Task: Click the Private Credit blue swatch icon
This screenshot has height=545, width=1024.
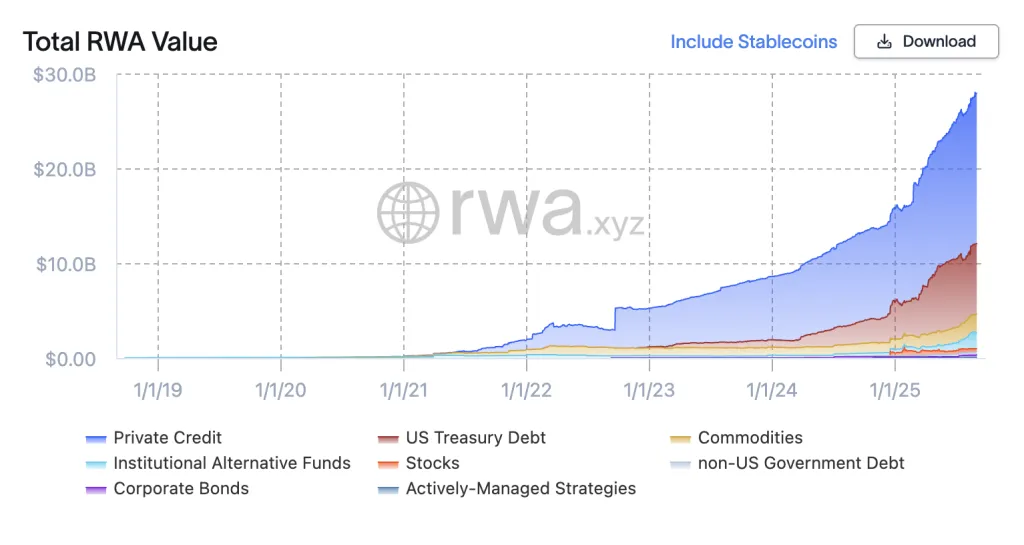Action: point(96,438)
